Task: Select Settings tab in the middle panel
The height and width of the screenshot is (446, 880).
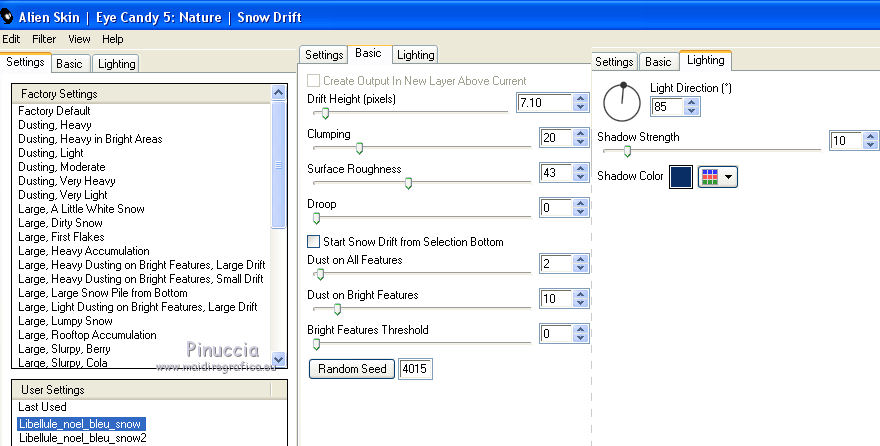Action: coord(324,55)
